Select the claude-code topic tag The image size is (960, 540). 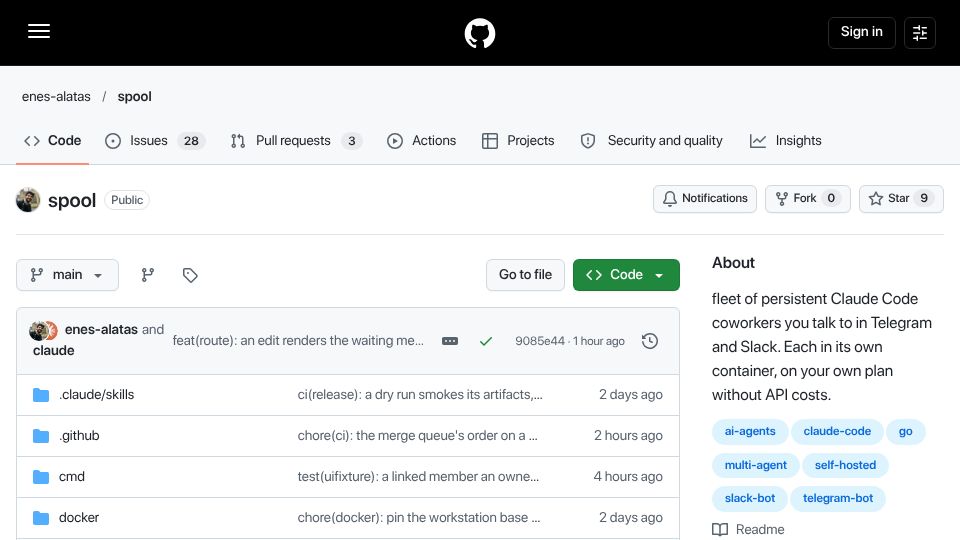[x=837, y=432]
